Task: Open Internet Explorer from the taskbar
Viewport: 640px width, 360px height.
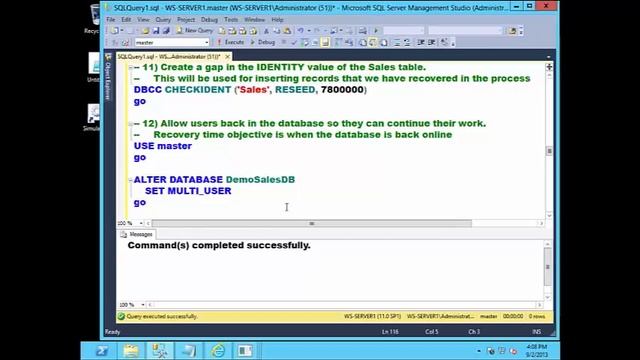Action: [218, 351]
